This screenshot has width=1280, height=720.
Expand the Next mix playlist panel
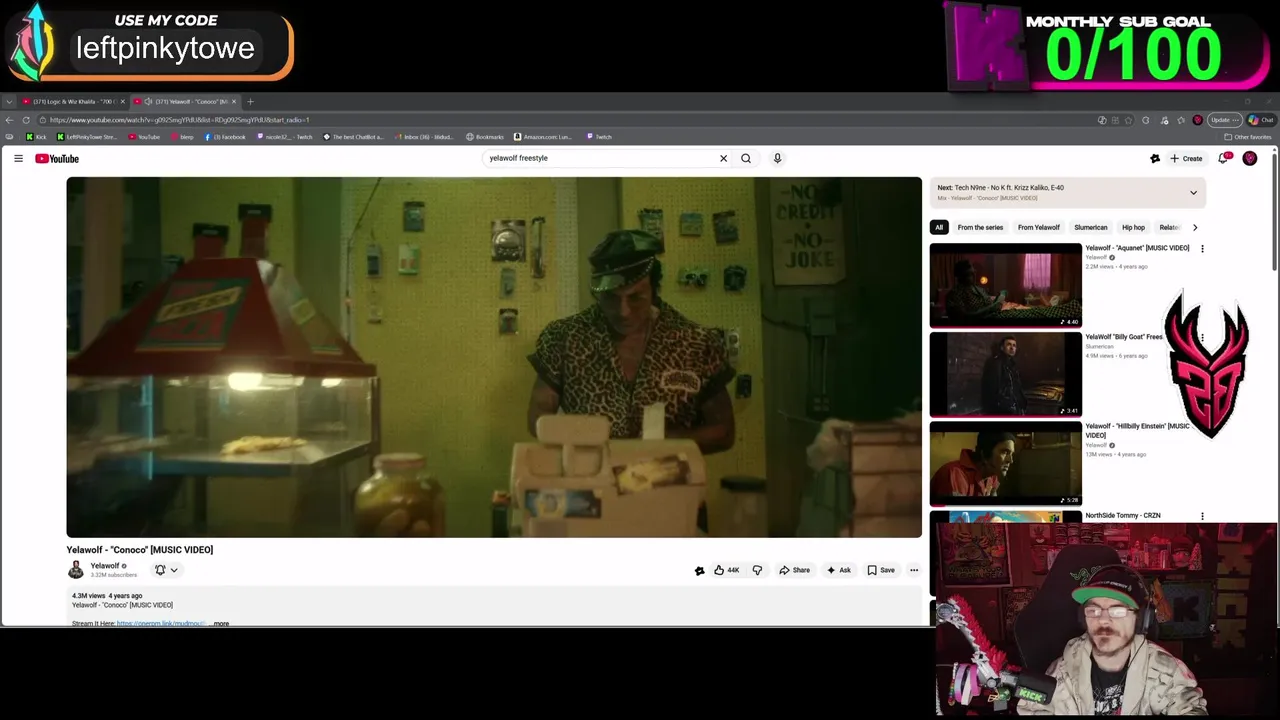pos(1193,193)
